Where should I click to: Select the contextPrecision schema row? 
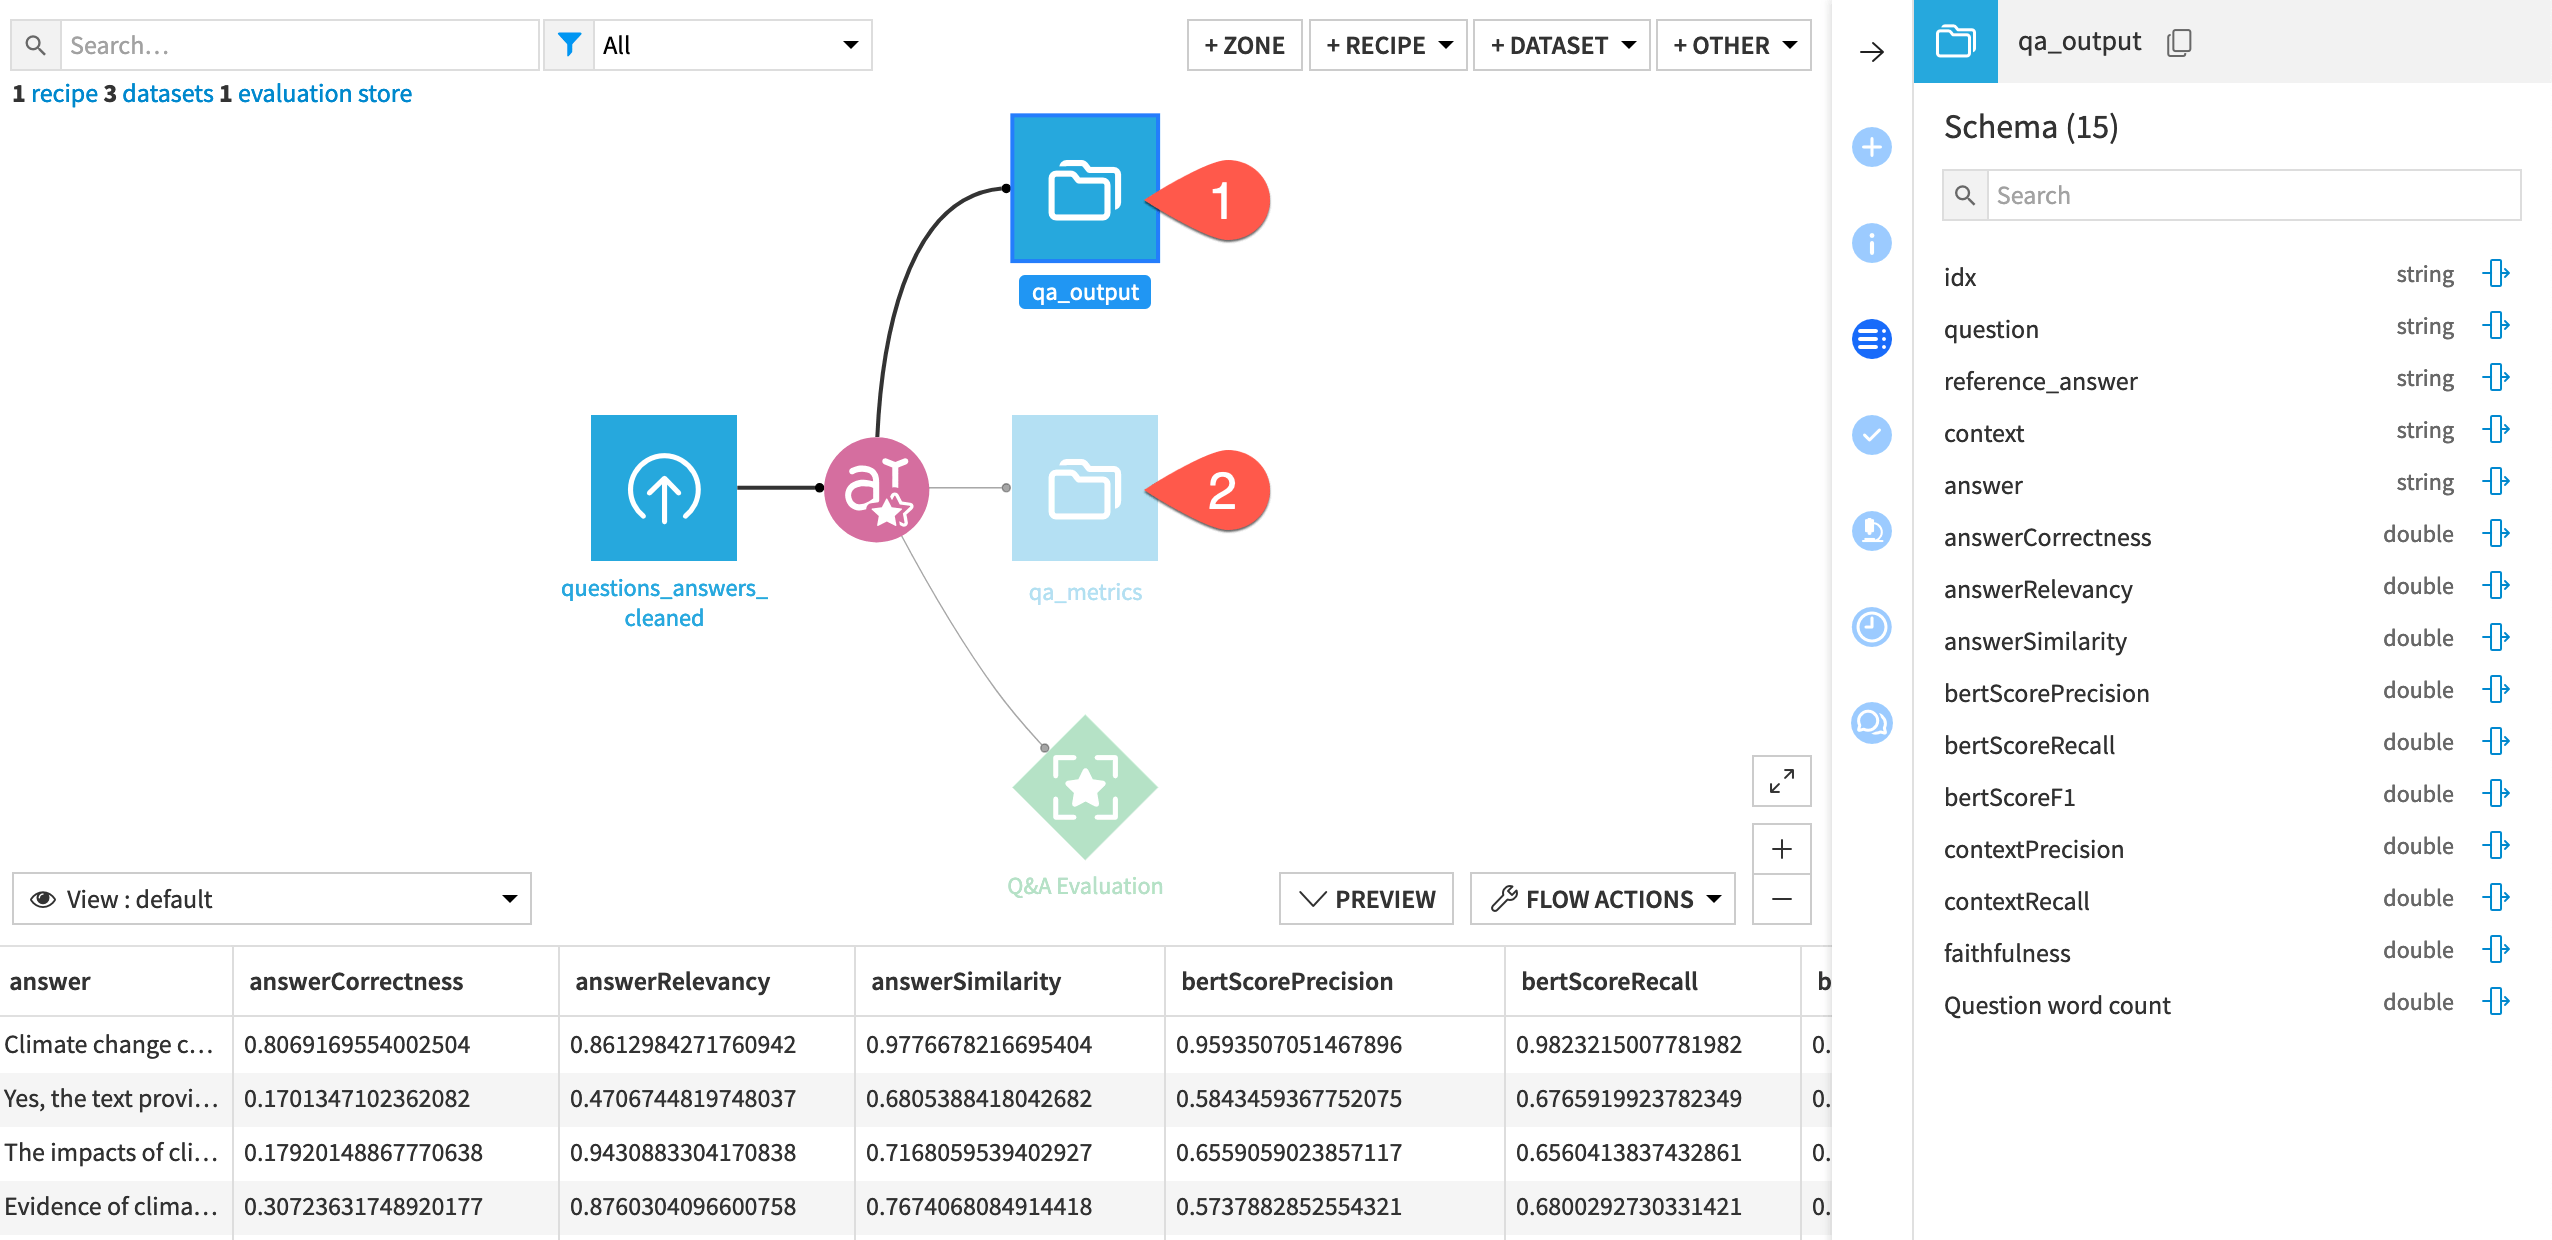(x=2228, y=848)
